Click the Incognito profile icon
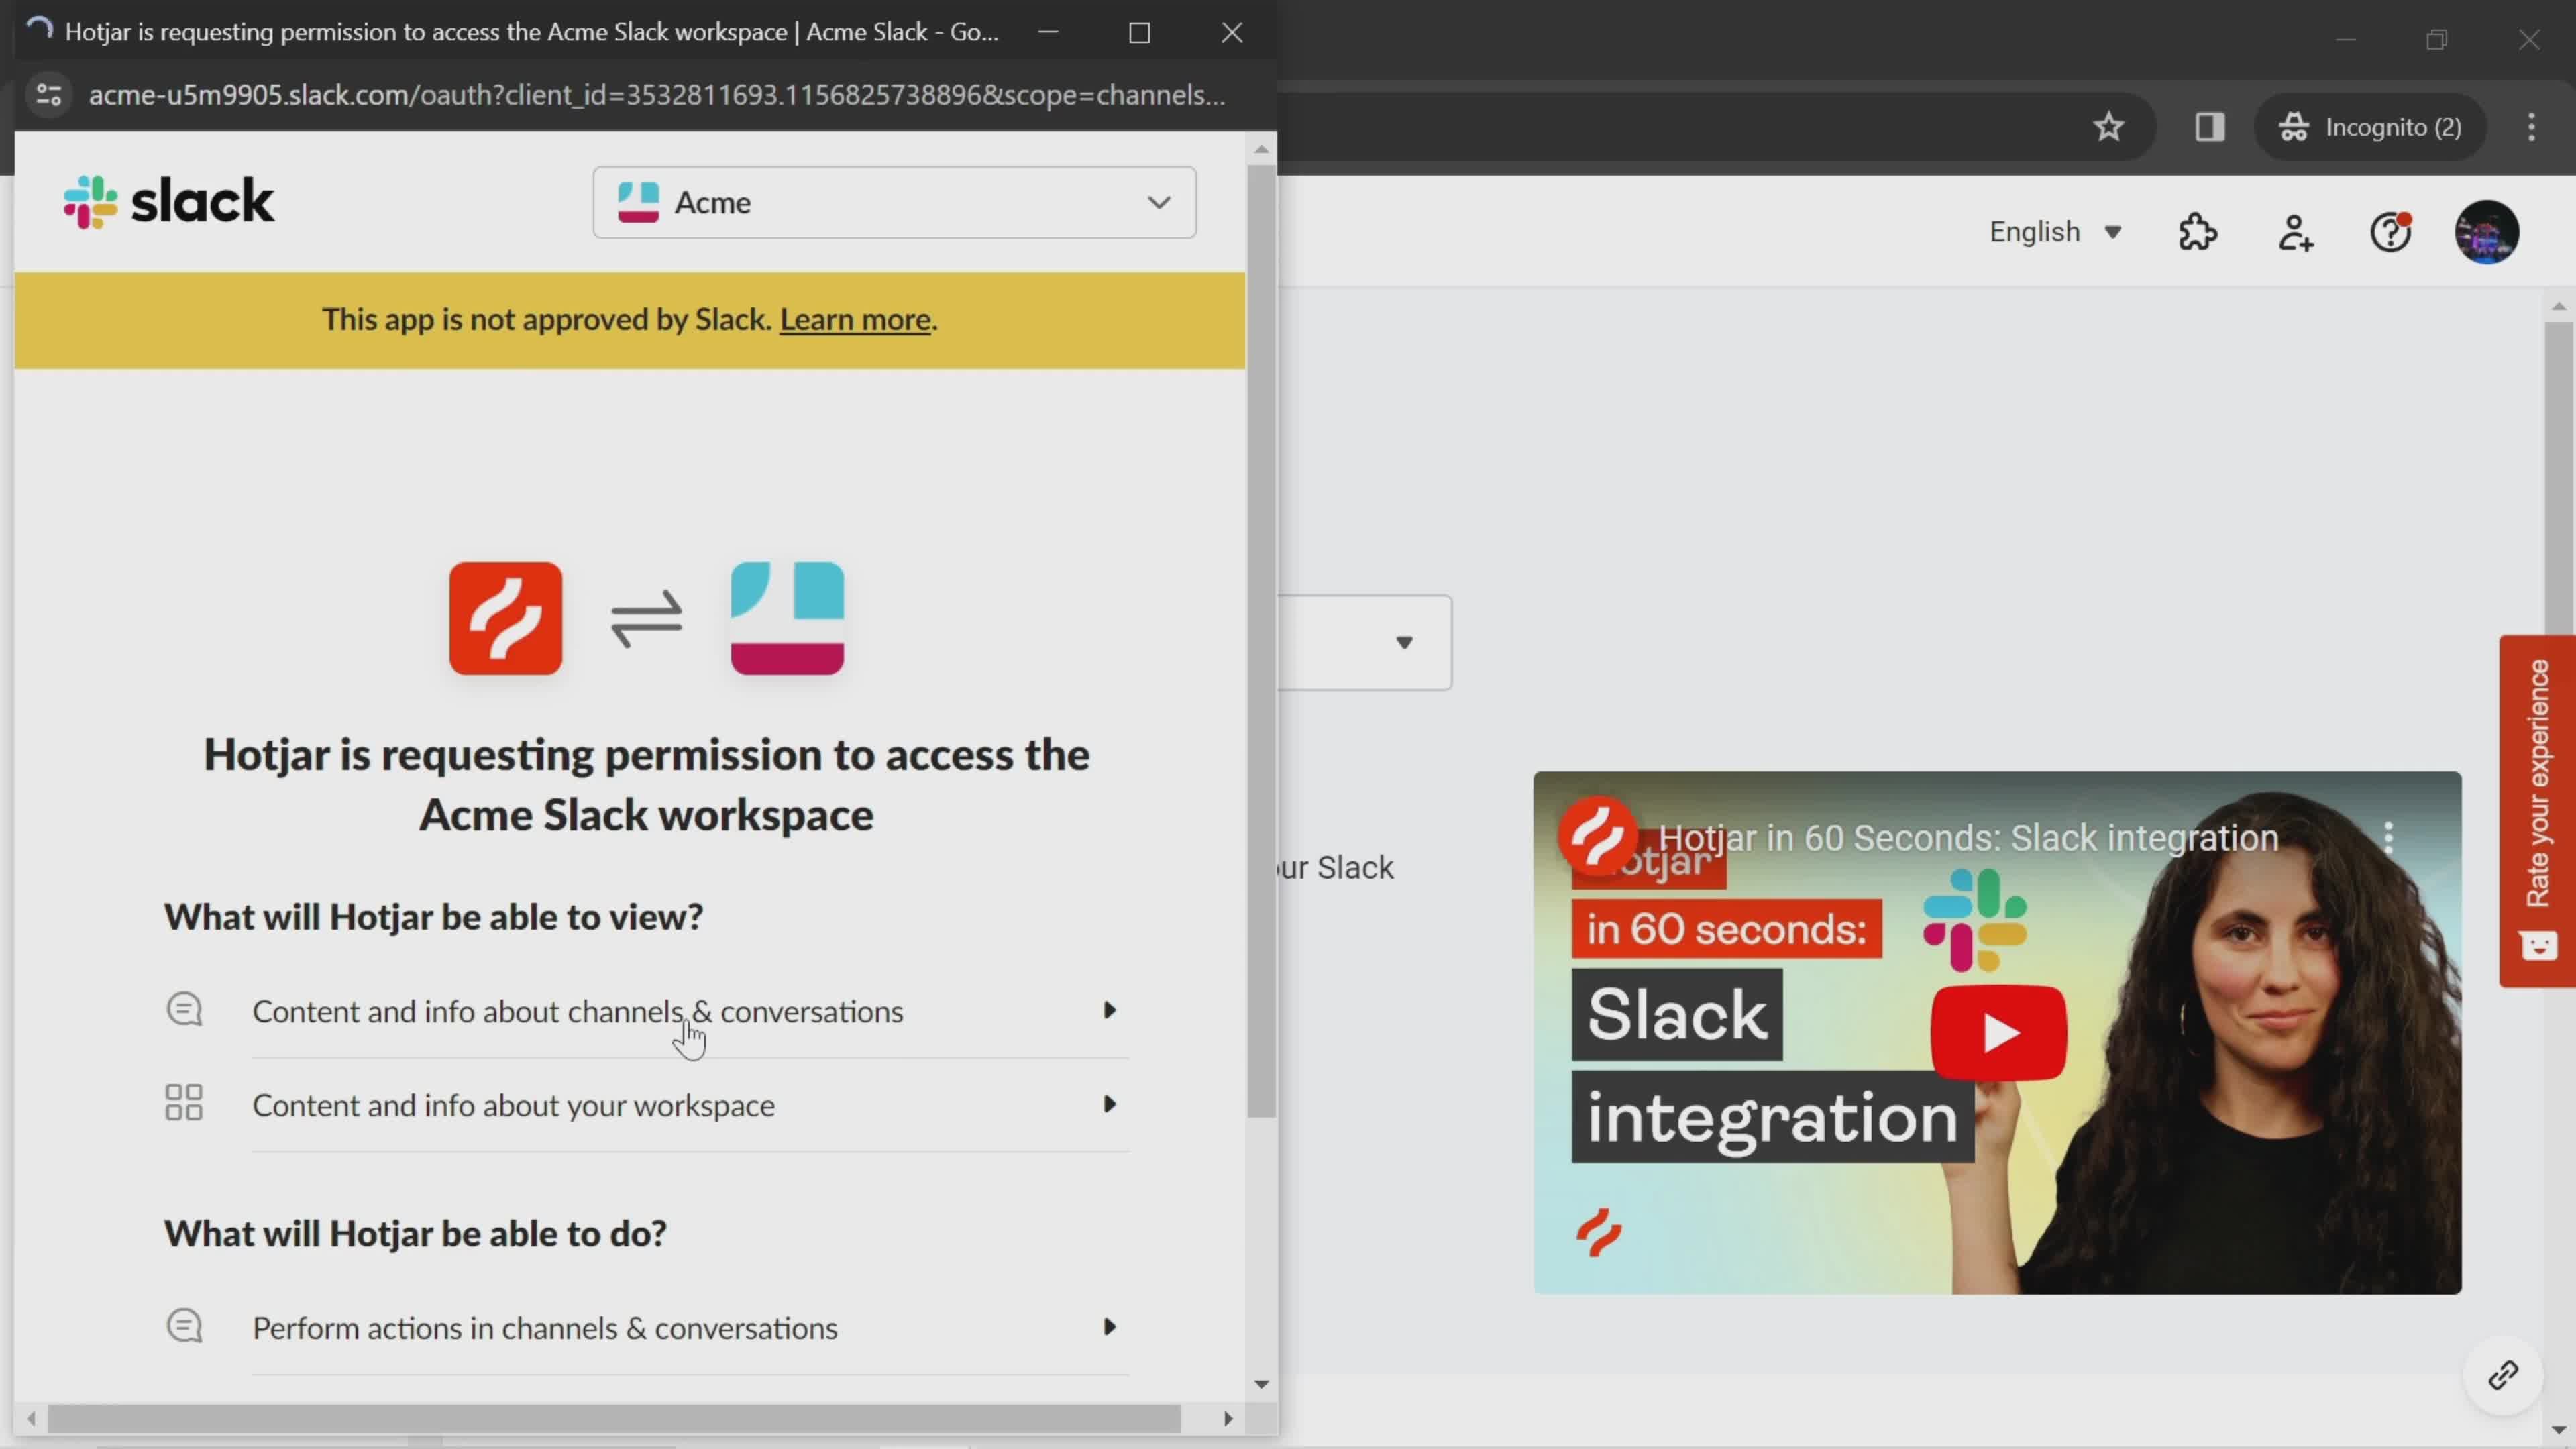The image size is (2576, 1449). (x=2300, y=125)
